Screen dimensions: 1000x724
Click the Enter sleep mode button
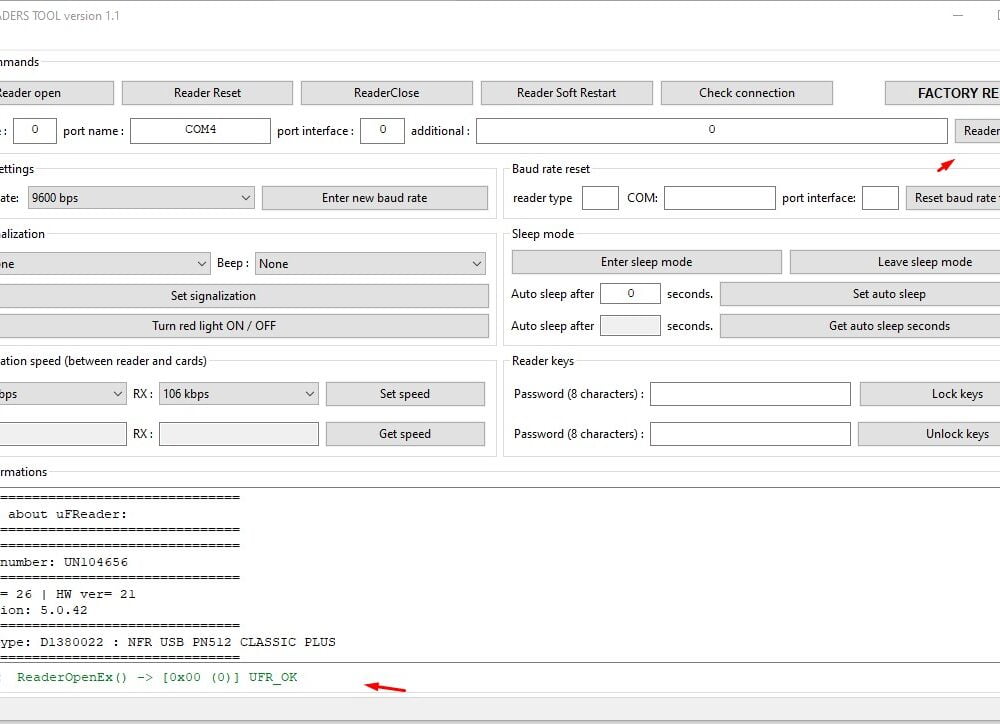pos(646,262)
